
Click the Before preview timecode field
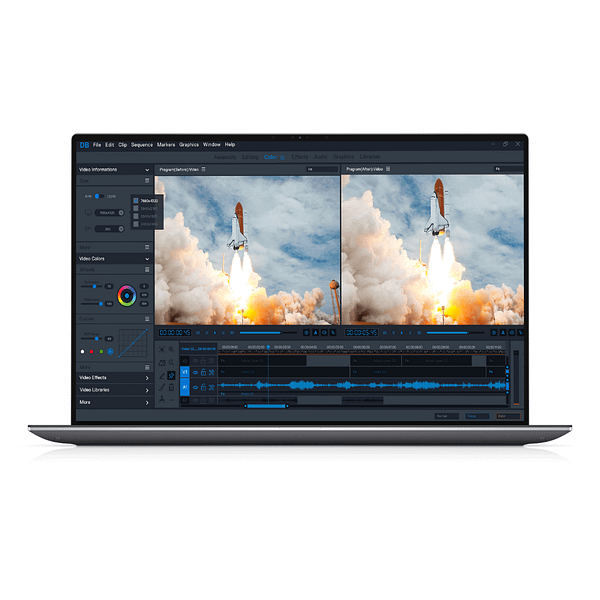pos(174,332)
